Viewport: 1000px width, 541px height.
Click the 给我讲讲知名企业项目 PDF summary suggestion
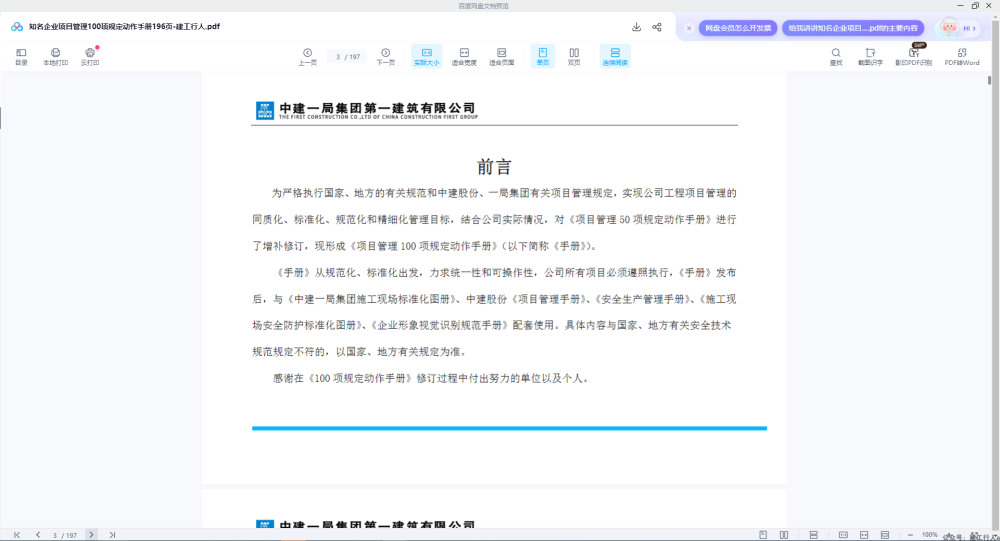coord(853,28)
